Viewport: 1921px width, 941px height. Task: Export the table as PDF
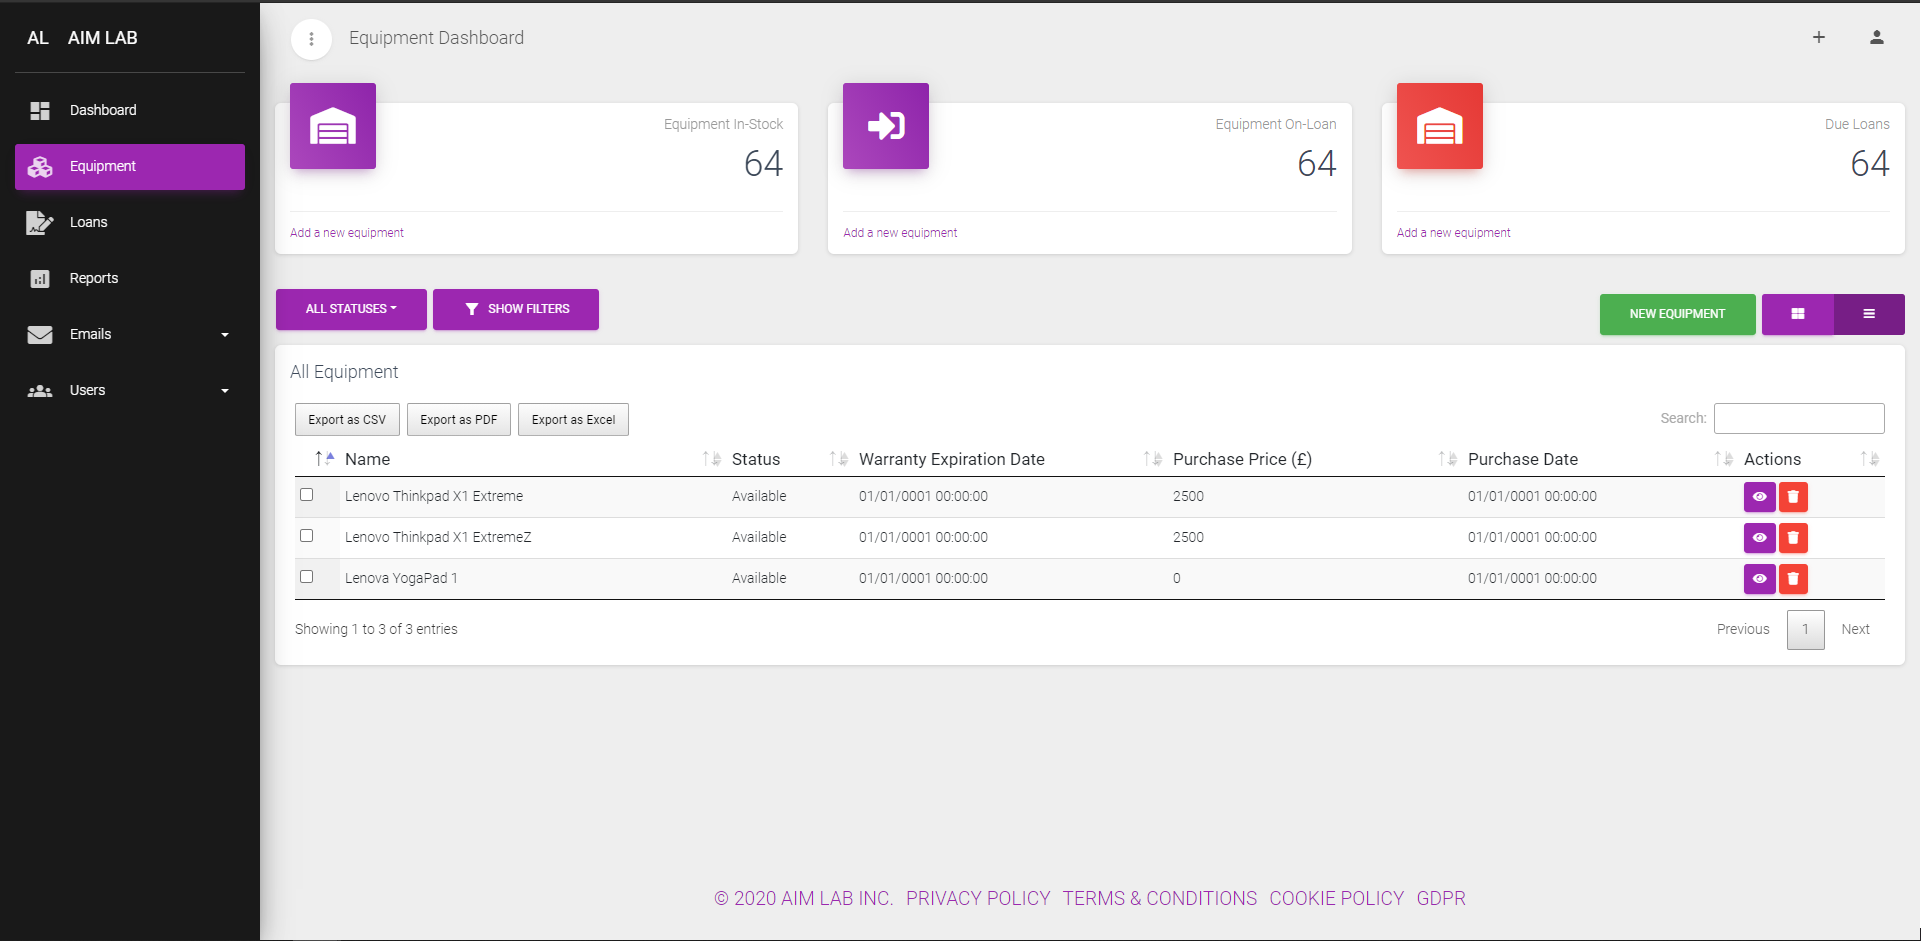459,420
